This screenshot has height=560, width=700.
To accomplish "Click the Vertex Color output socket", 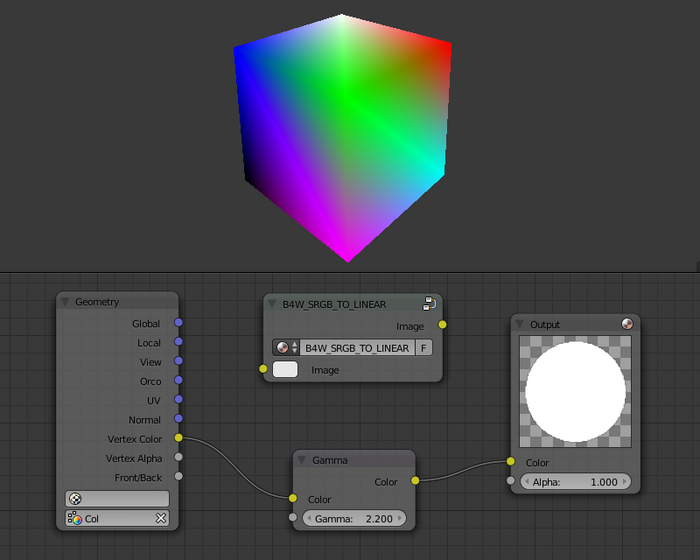I will pyautogui.click(x=178, y=438).
